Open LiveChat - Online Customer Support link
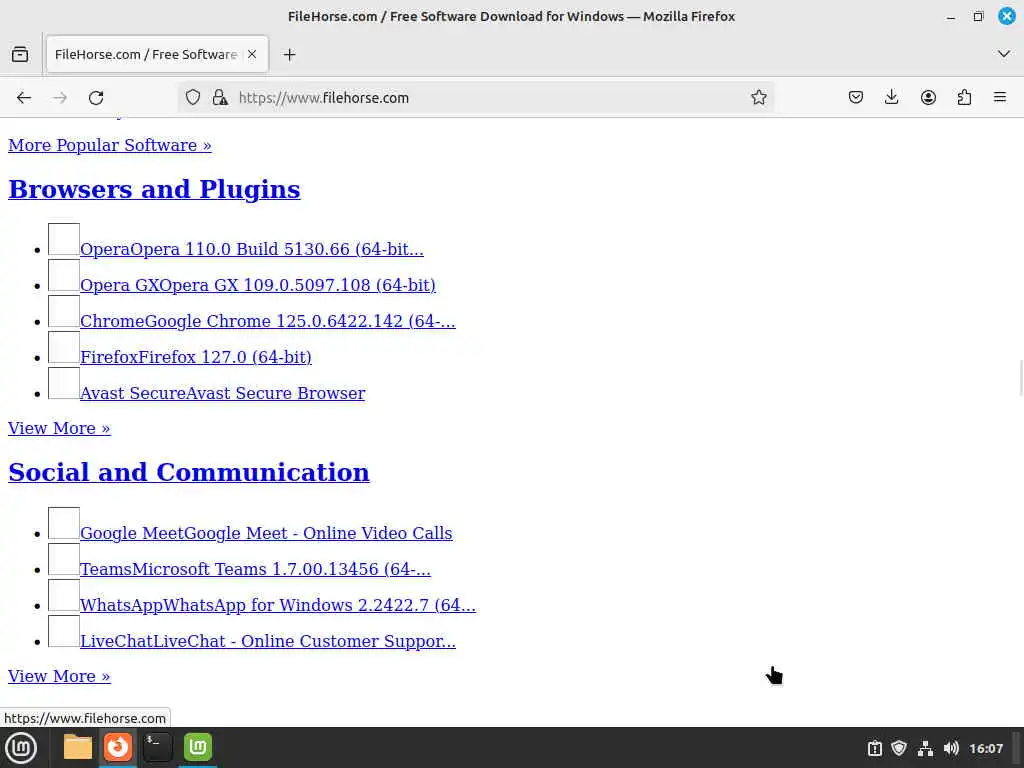The width and height of the screenshot is (1024, 768). pos(268,641)
